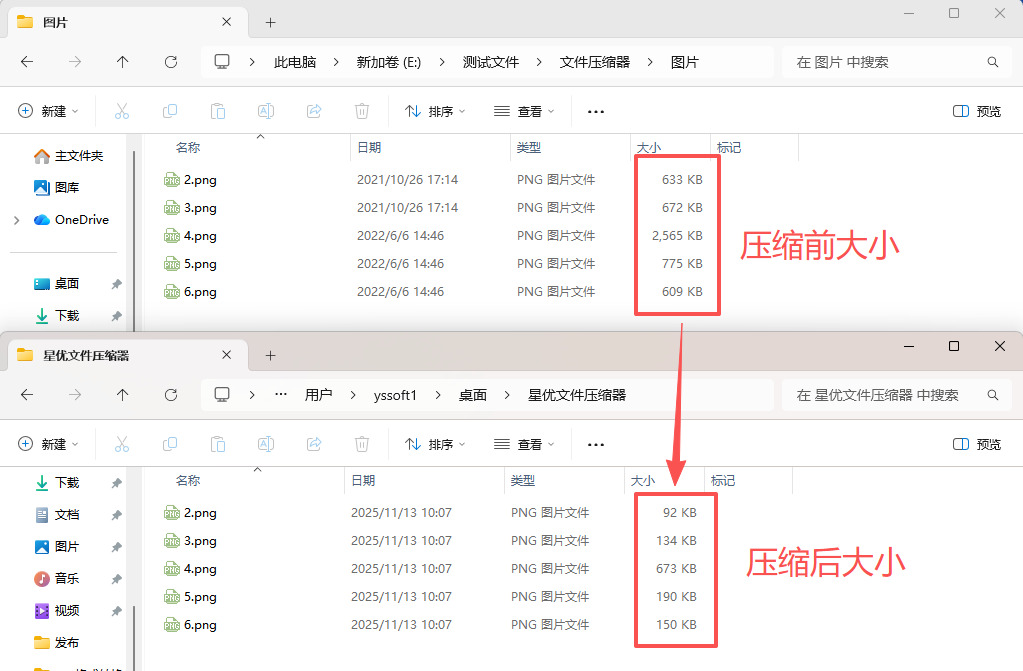Go up one folder in 星优文件压缩器 window
Image resolution: width=1023 pixels, height=671 pixels.
(123, 395)
